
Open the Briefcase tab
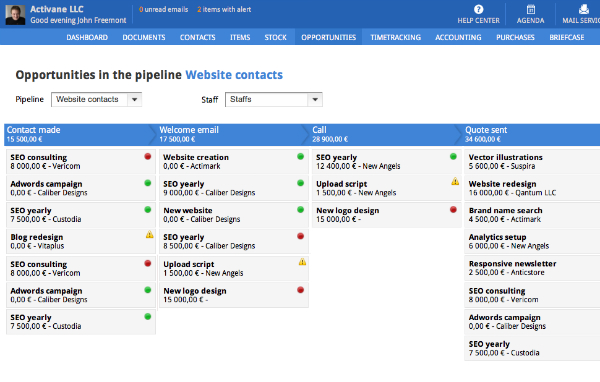point(567,38)
